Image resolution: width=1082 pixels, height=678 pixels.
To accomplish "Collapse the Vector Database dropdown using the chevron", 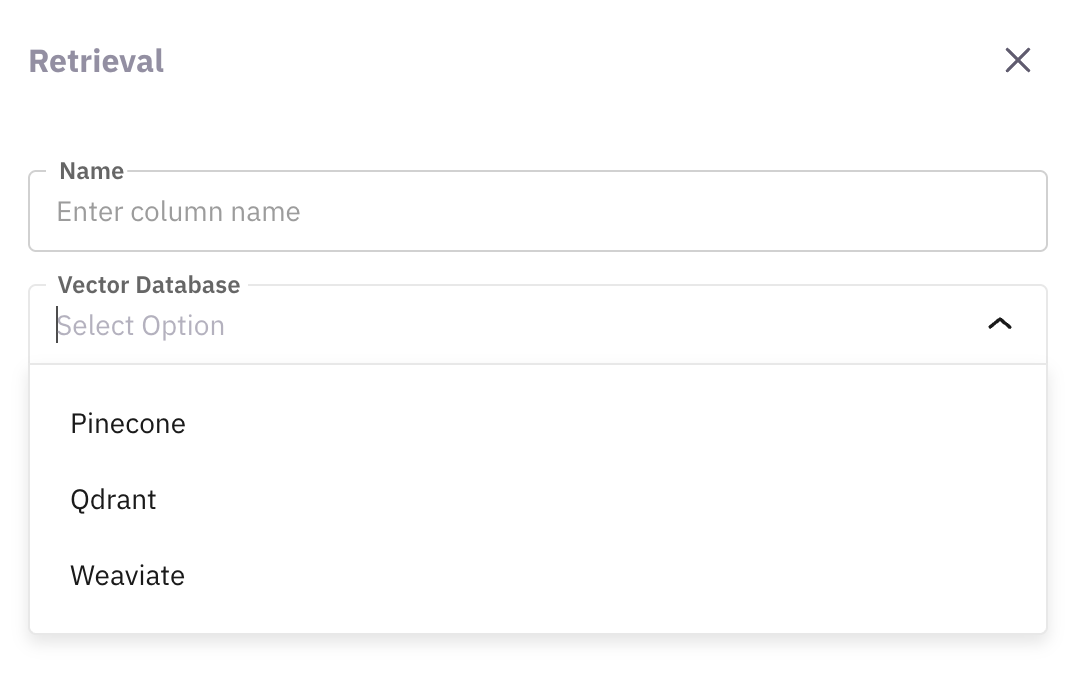I will pos(999,324).
